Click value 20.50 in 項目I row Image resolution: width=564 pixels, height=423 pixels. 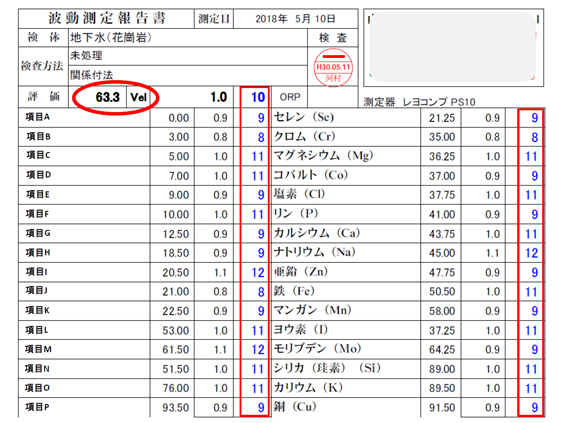[x=176, y=273]
